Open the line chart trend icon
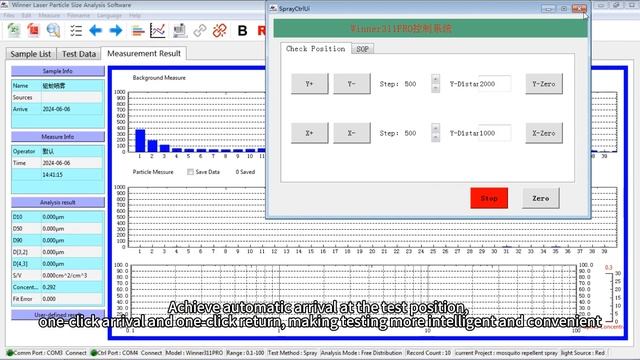 point(158,31)
